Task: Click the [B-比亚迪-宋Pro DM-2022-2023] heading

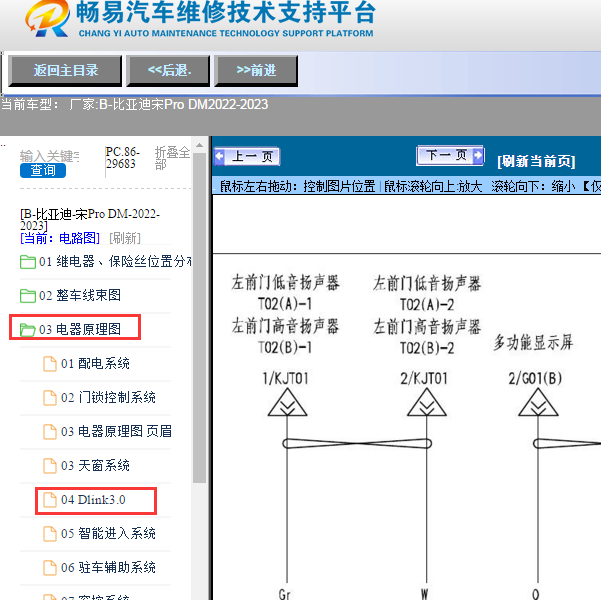Action: (90, 219)
